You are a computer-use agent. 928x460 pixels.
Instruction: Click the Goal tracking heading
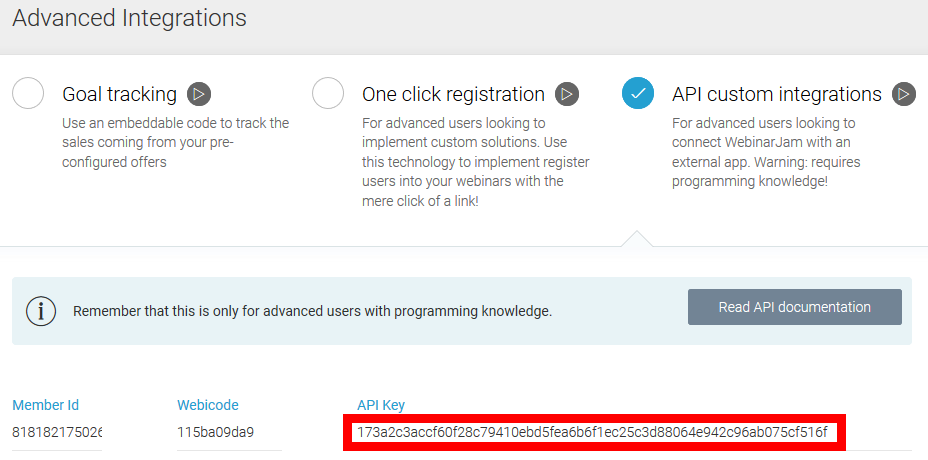pos(119,94)
